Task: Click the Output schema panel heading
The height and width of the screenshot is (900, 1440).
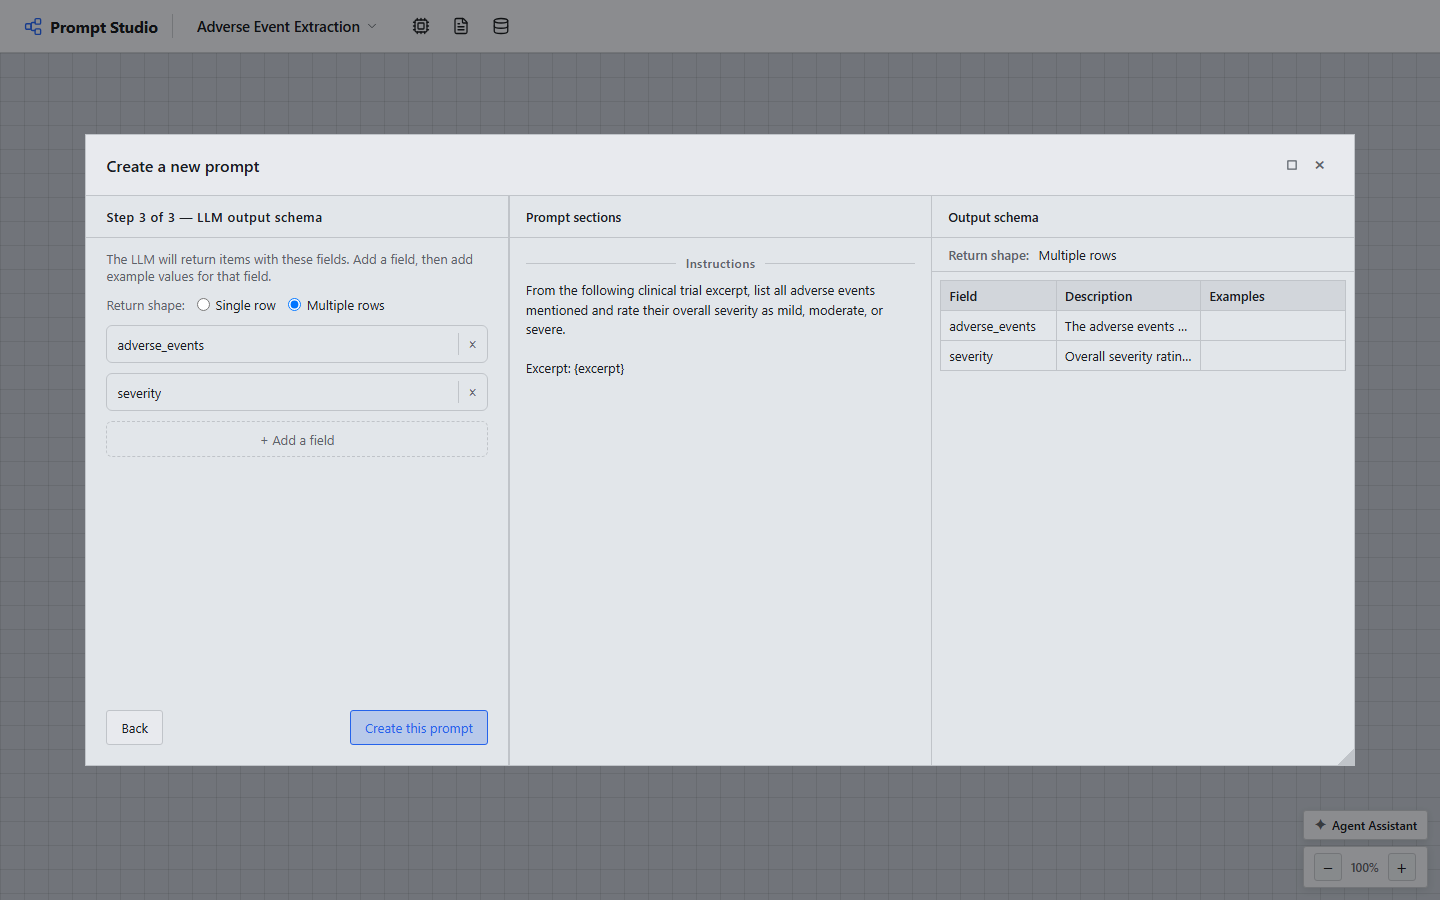Action: pyautogui.click(x=993, y=217)
